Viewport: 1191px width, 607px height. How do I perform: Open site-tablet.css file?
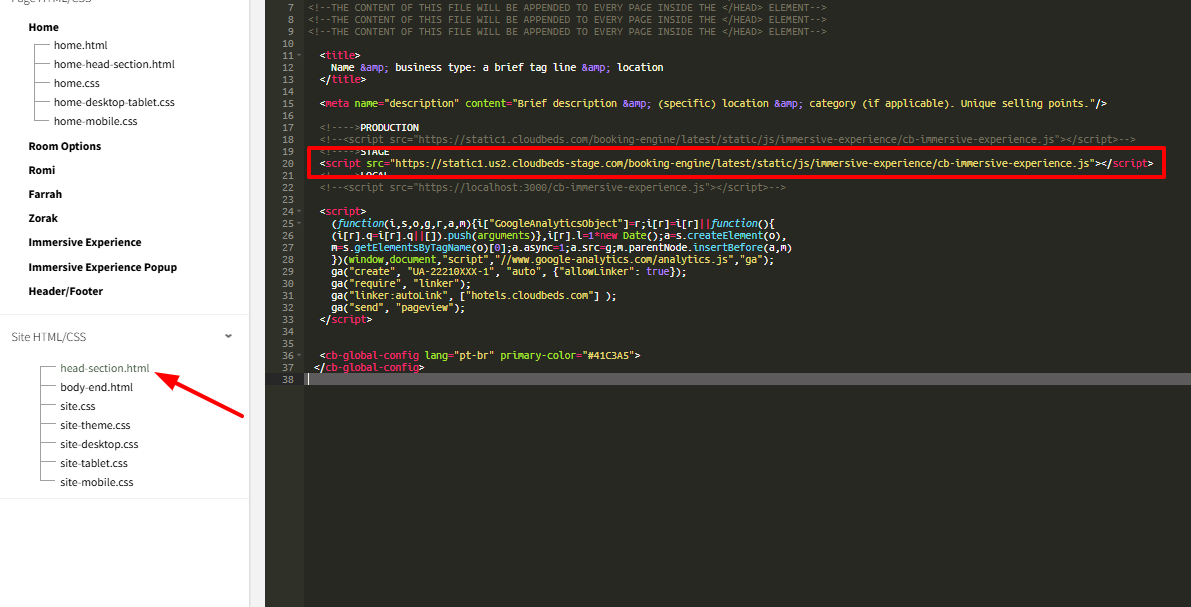pyautogui.click(x=94, y=463)
